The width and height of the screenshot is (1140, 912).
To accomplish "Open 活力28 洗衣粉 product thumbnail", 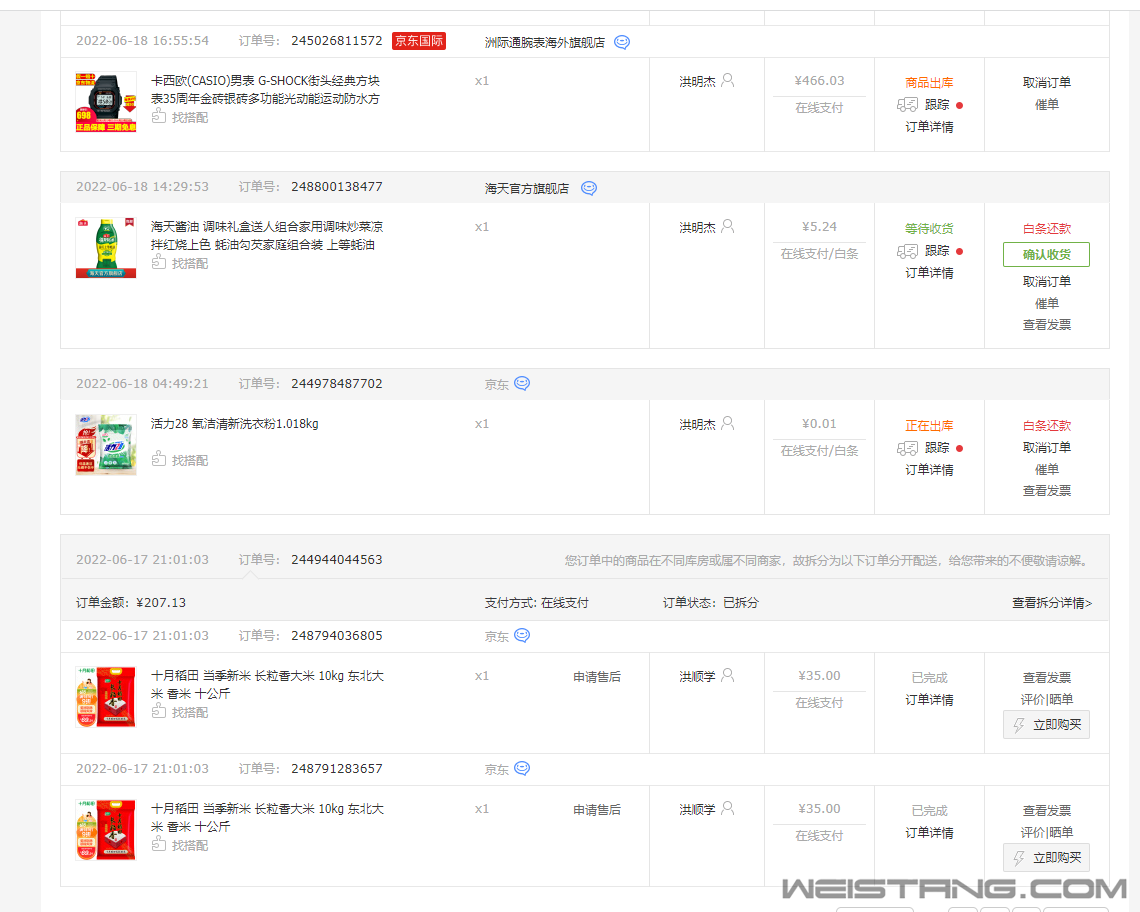I will pos(106,444).
